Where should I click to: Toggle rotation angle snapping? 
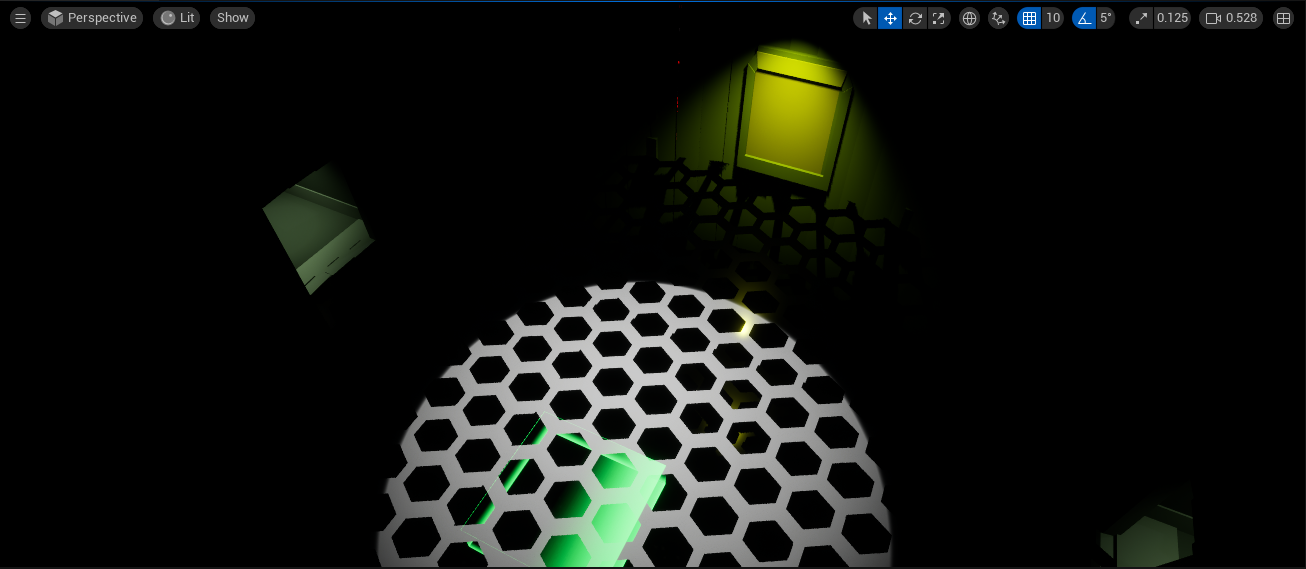point(1084,18)
